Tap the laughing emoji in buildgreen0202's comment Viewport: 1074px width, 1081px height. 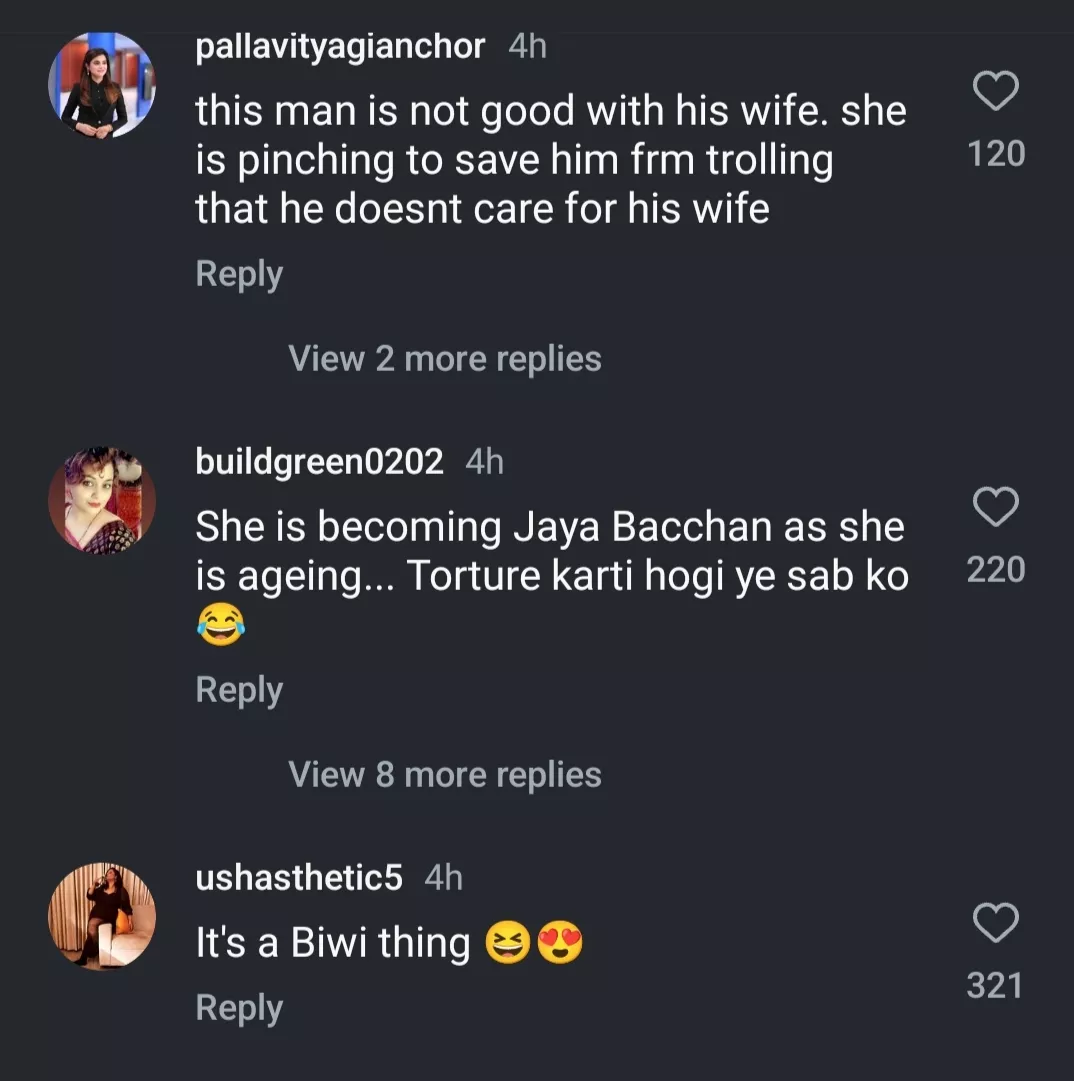tap(218, 625)
